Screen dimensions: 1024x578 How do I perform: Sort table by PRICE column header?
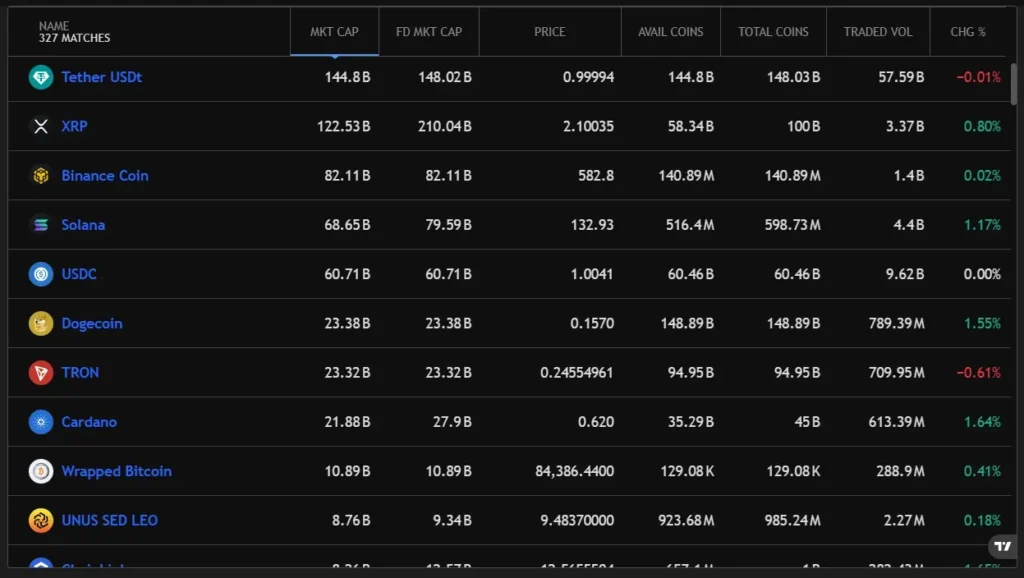(549, 32)
